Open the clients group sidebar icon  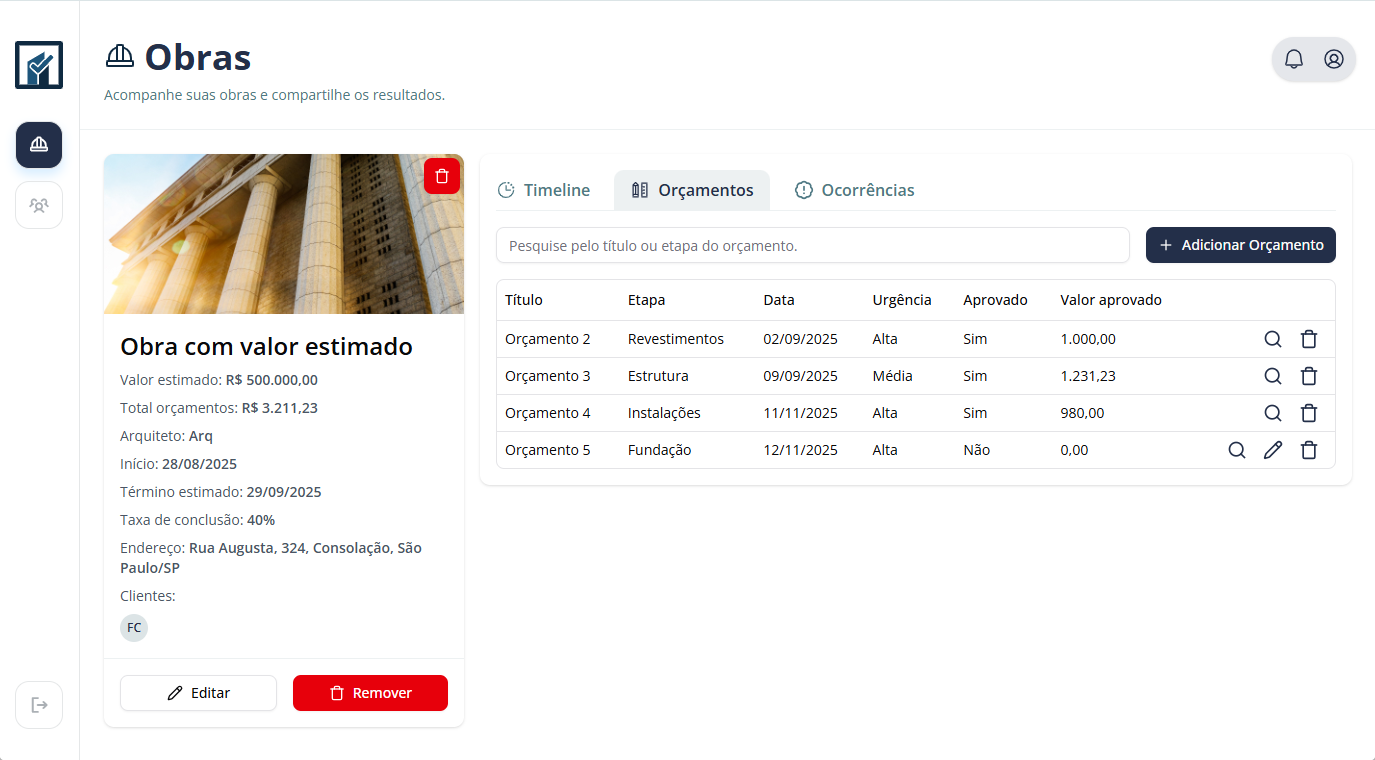(39, 205)
